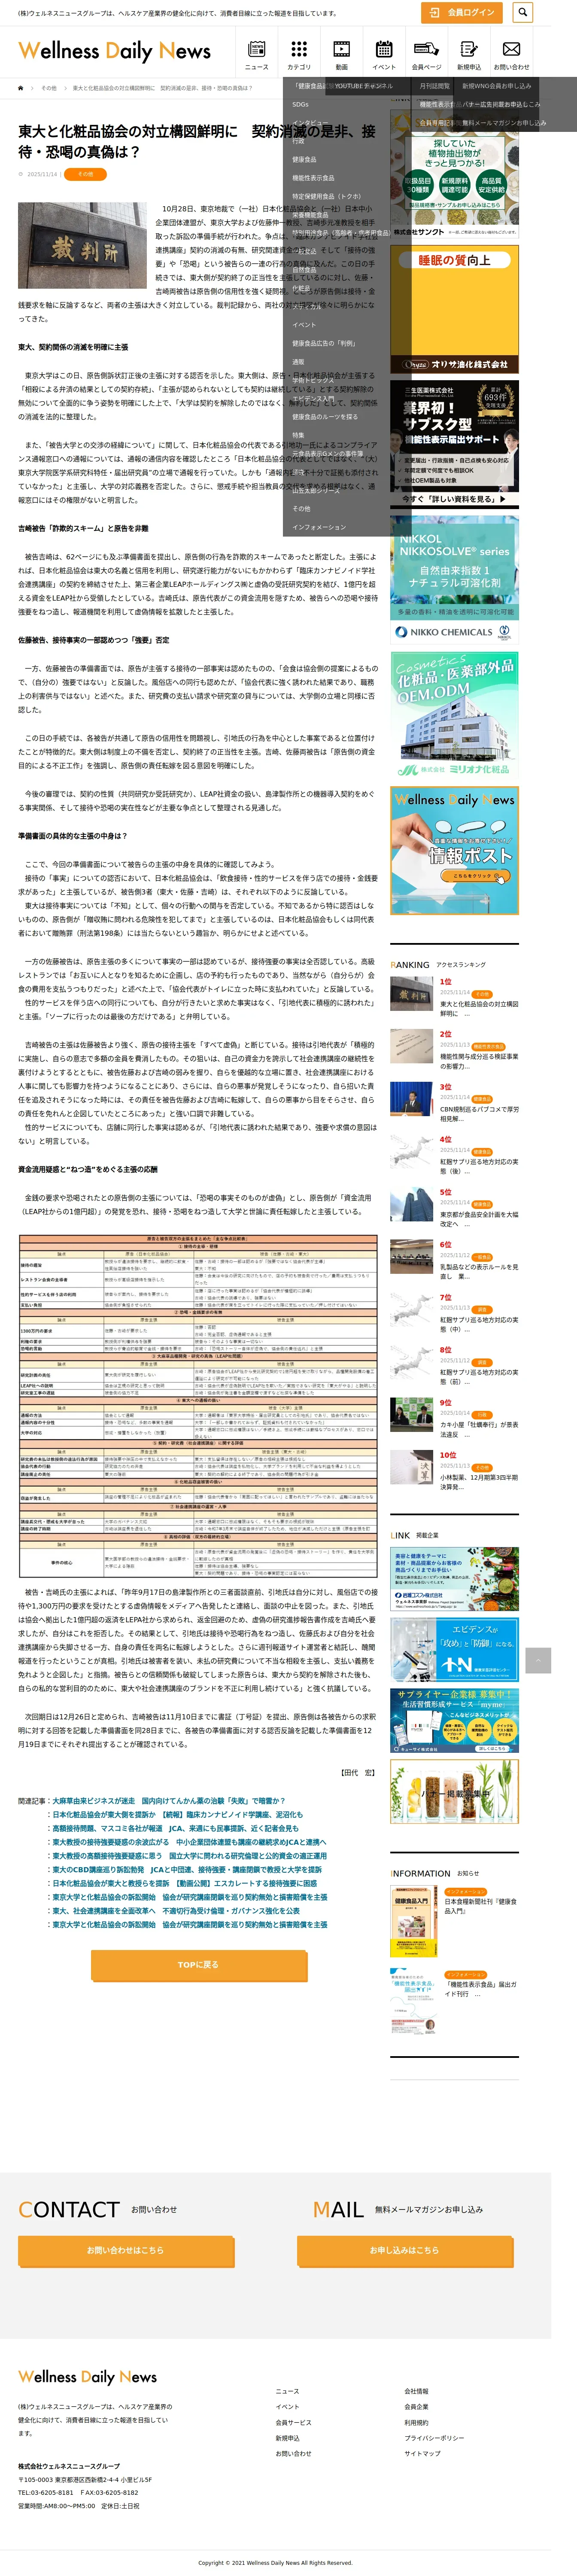Open rank 5 article 東京都が食品安全計画
This screenshot has width=577, height=2576.
(479, 1218)
